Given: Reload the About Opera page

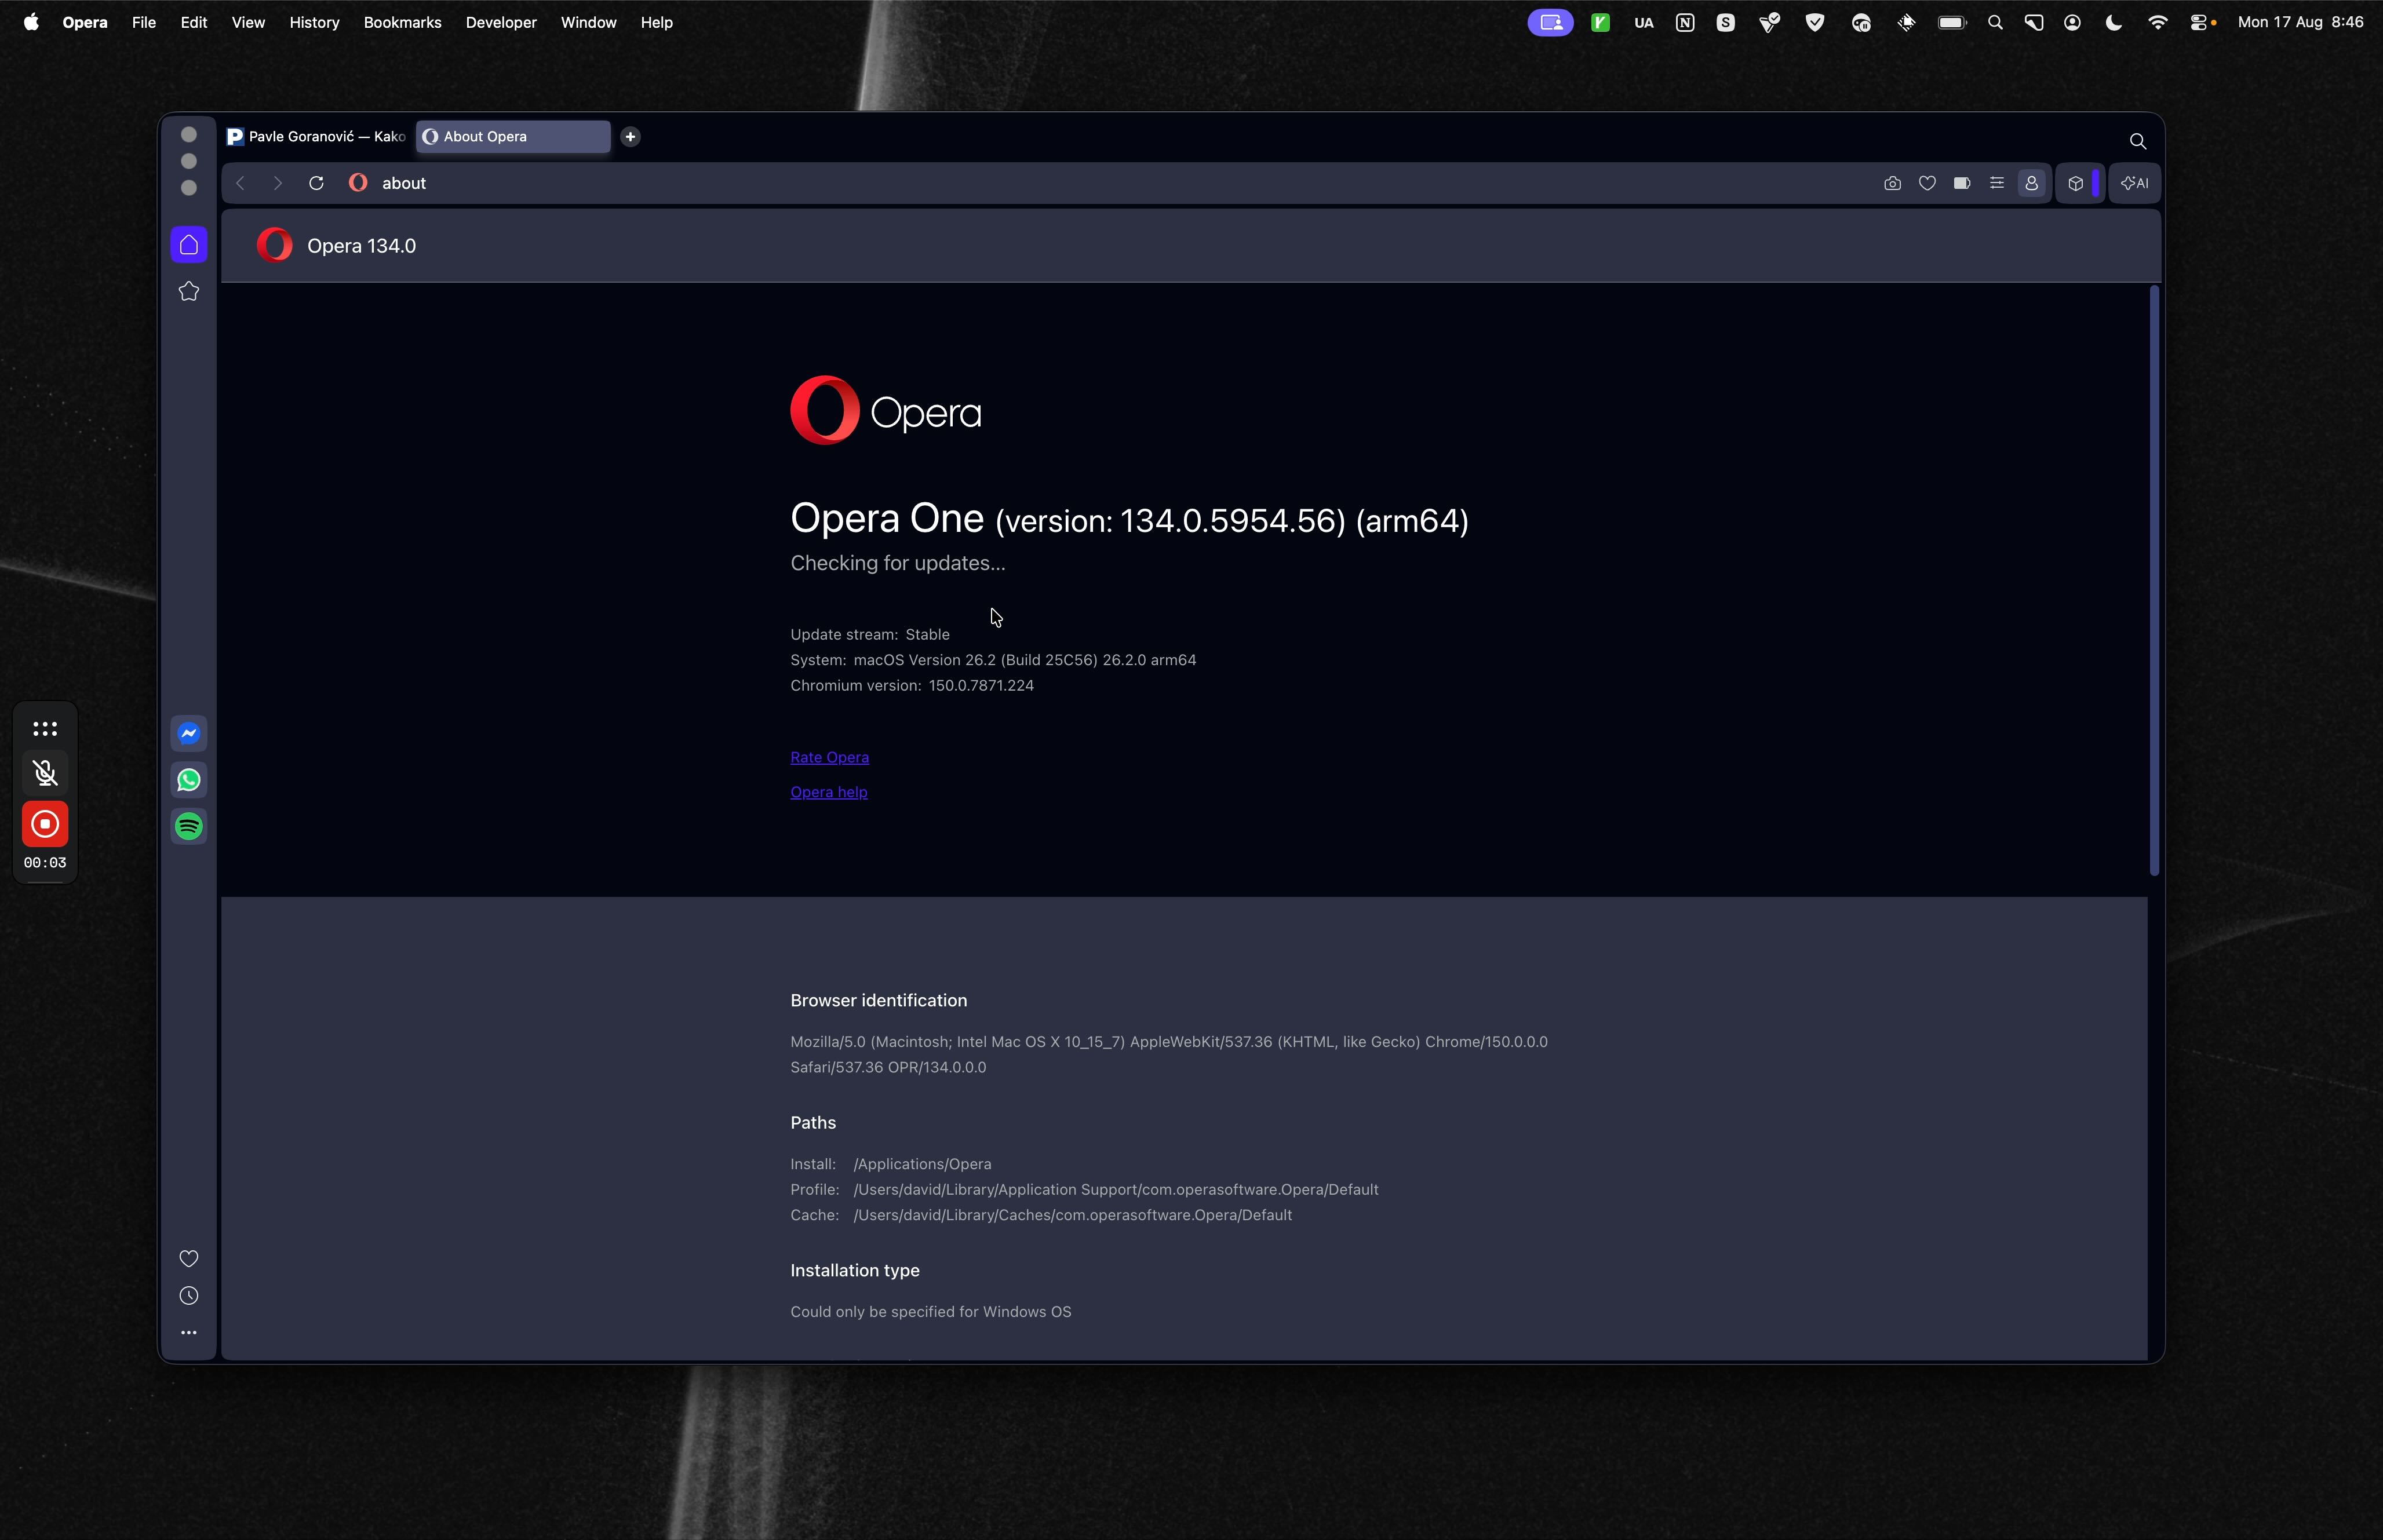Looking at the screenshot, I should click(x=316, y=183).
